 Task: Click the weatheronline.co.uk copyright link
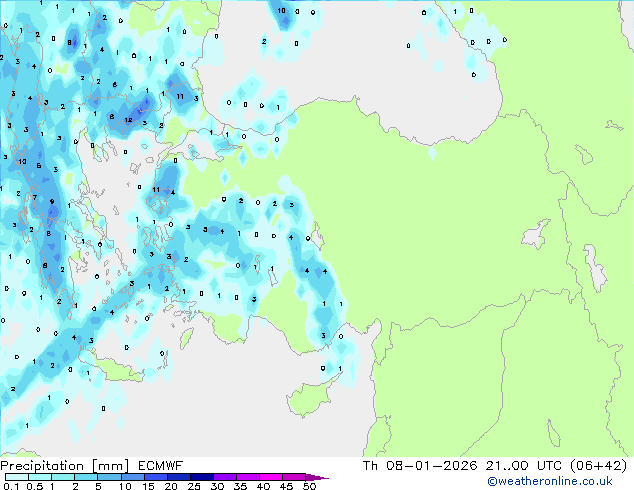click(550, 481)
